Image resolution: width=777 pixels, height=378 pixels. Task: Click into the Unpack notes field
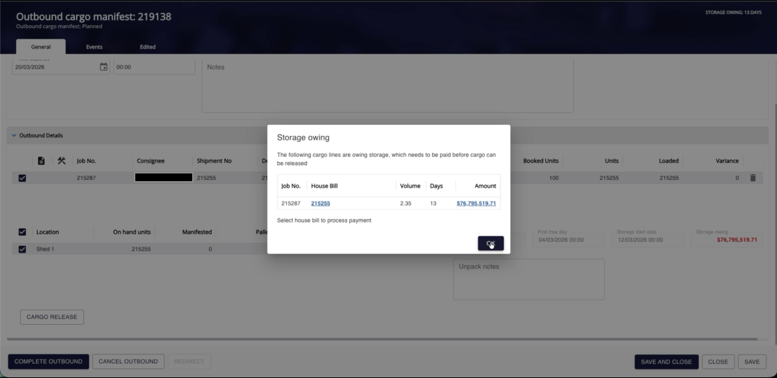coord(529,279)
